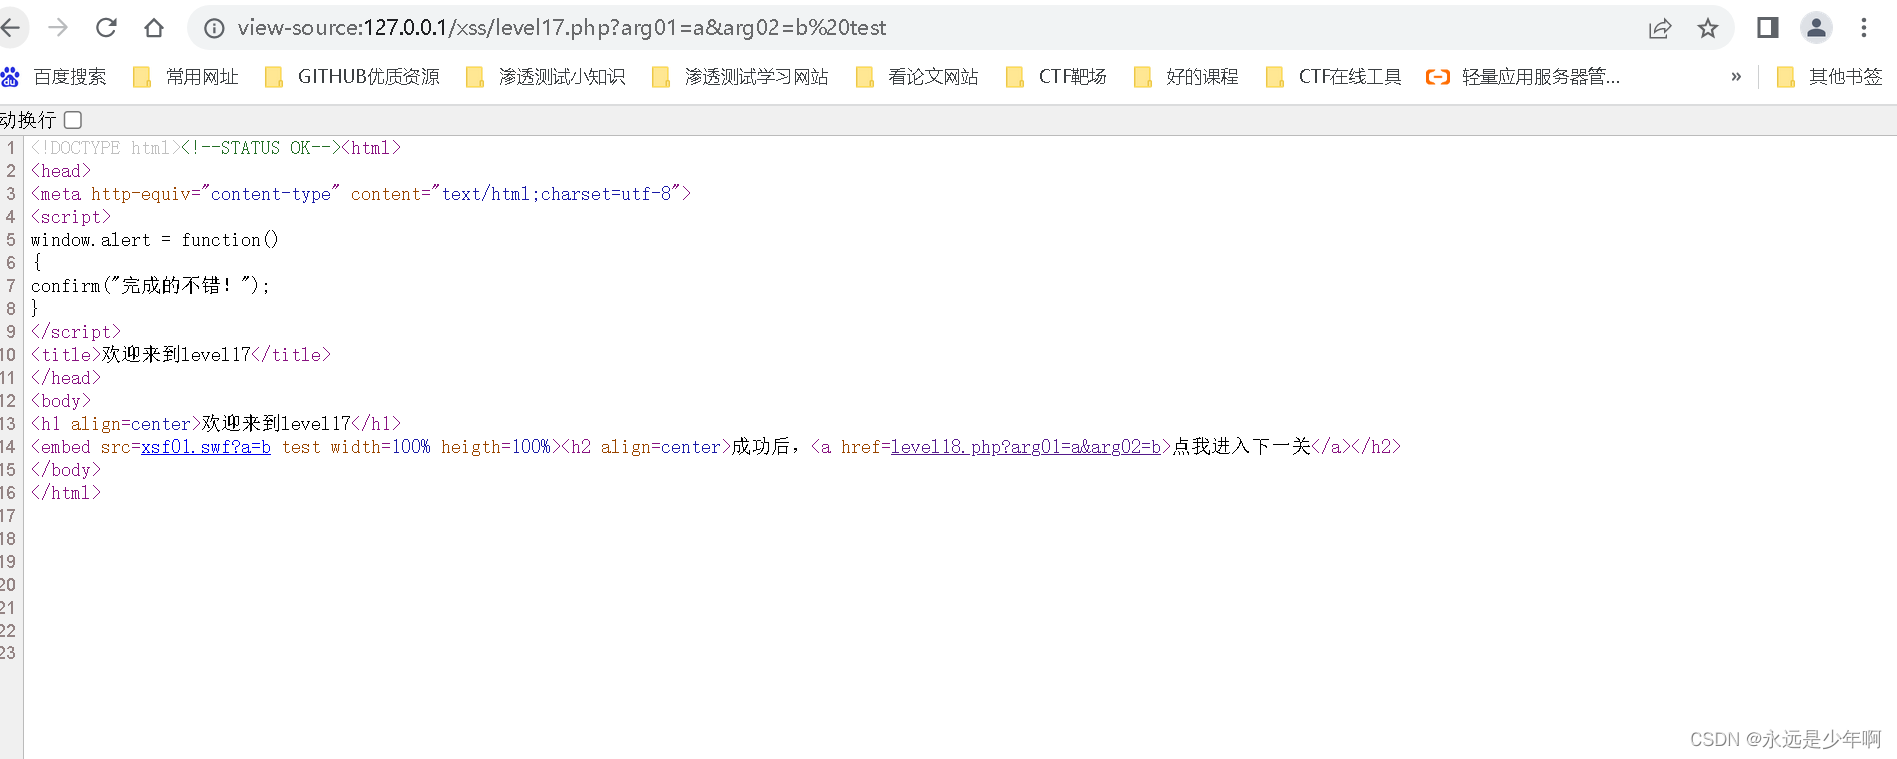This screenshot has height=759, width=1897.
Task: Open the 渗透测试小知识 bookmark folder
Action: [546, 77]
